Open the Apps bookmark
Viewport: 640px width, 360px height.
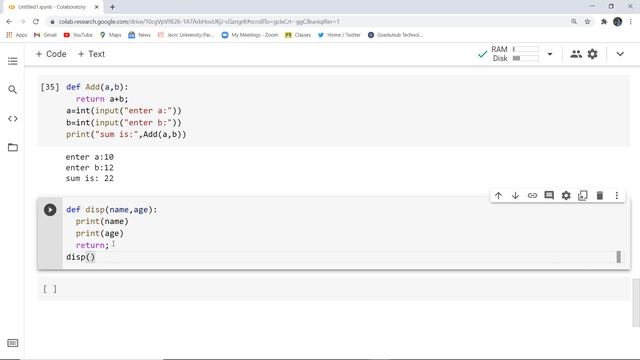(17, 35)
